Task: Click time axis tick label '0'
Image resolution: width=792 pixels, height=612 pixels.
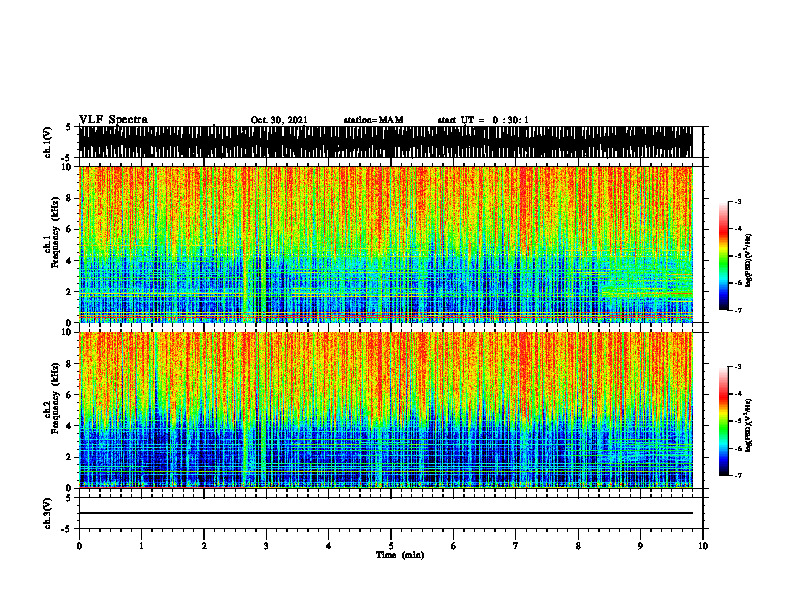Action: [79, 546]
